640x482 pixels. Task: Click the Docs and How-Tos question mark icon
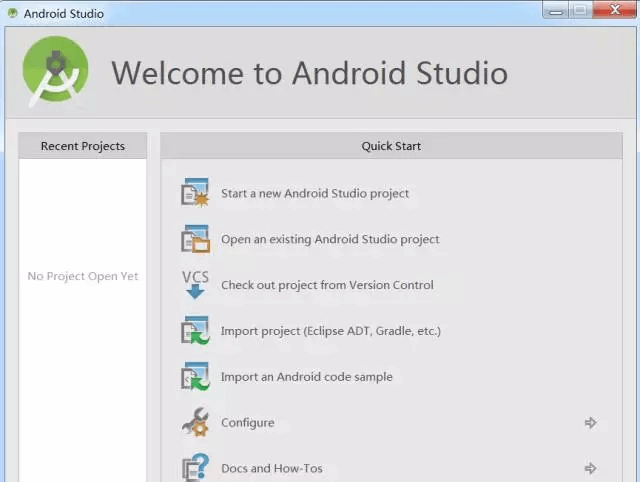[x=196, y=467]
